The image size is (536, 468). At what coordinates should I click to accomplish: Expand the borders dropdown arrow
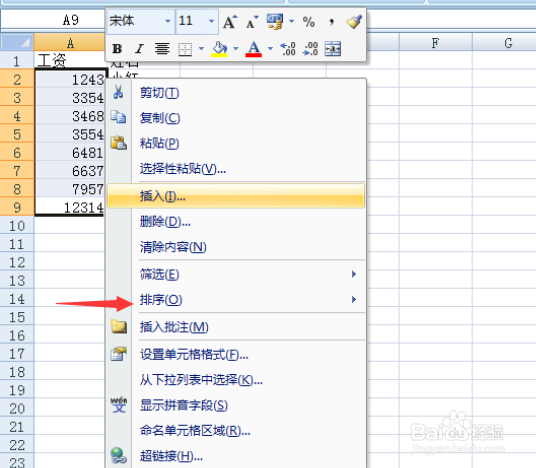click(x=201, y=49)
